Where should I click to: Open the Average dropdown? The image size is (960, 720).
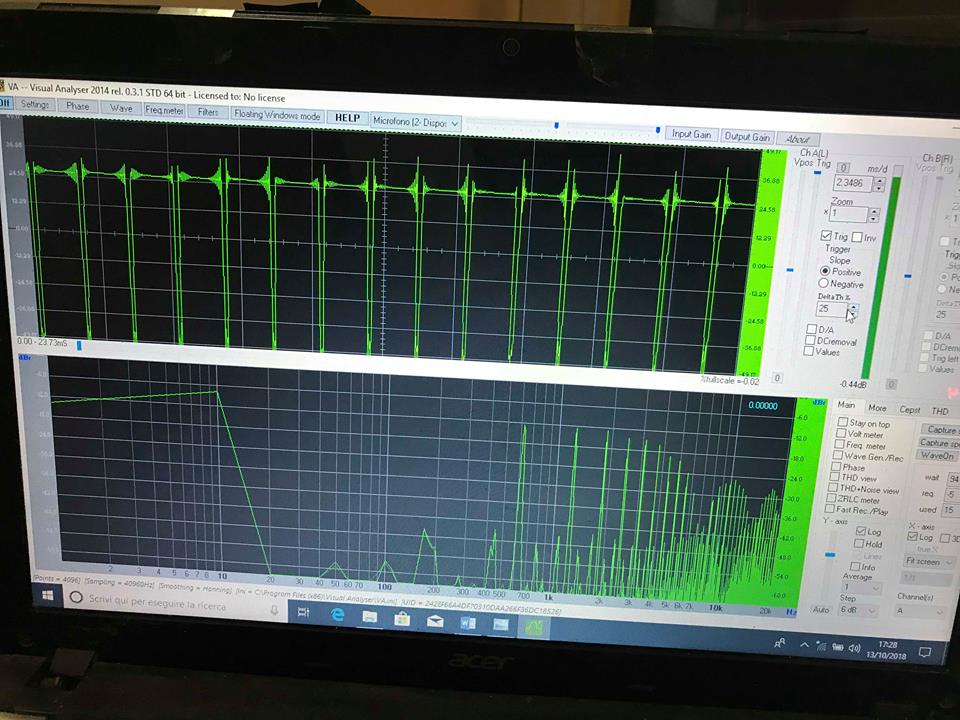(860, 588)
